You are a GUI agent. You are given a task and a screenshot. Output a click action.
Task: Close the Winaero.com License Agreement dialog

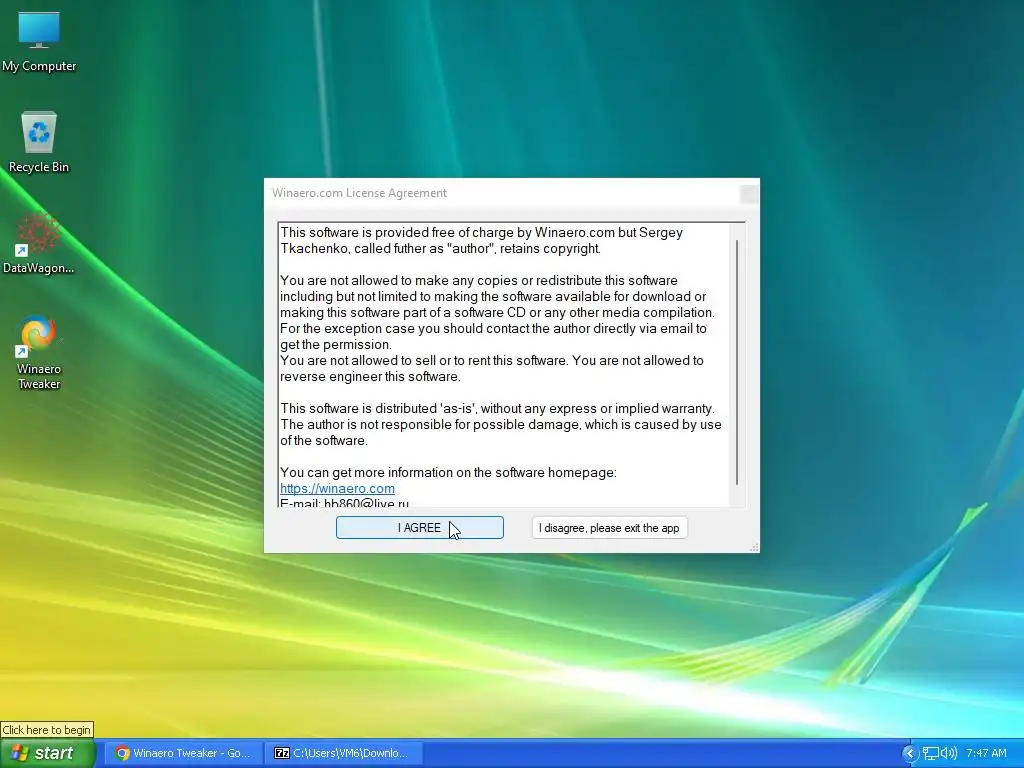[x=749, y=193]
